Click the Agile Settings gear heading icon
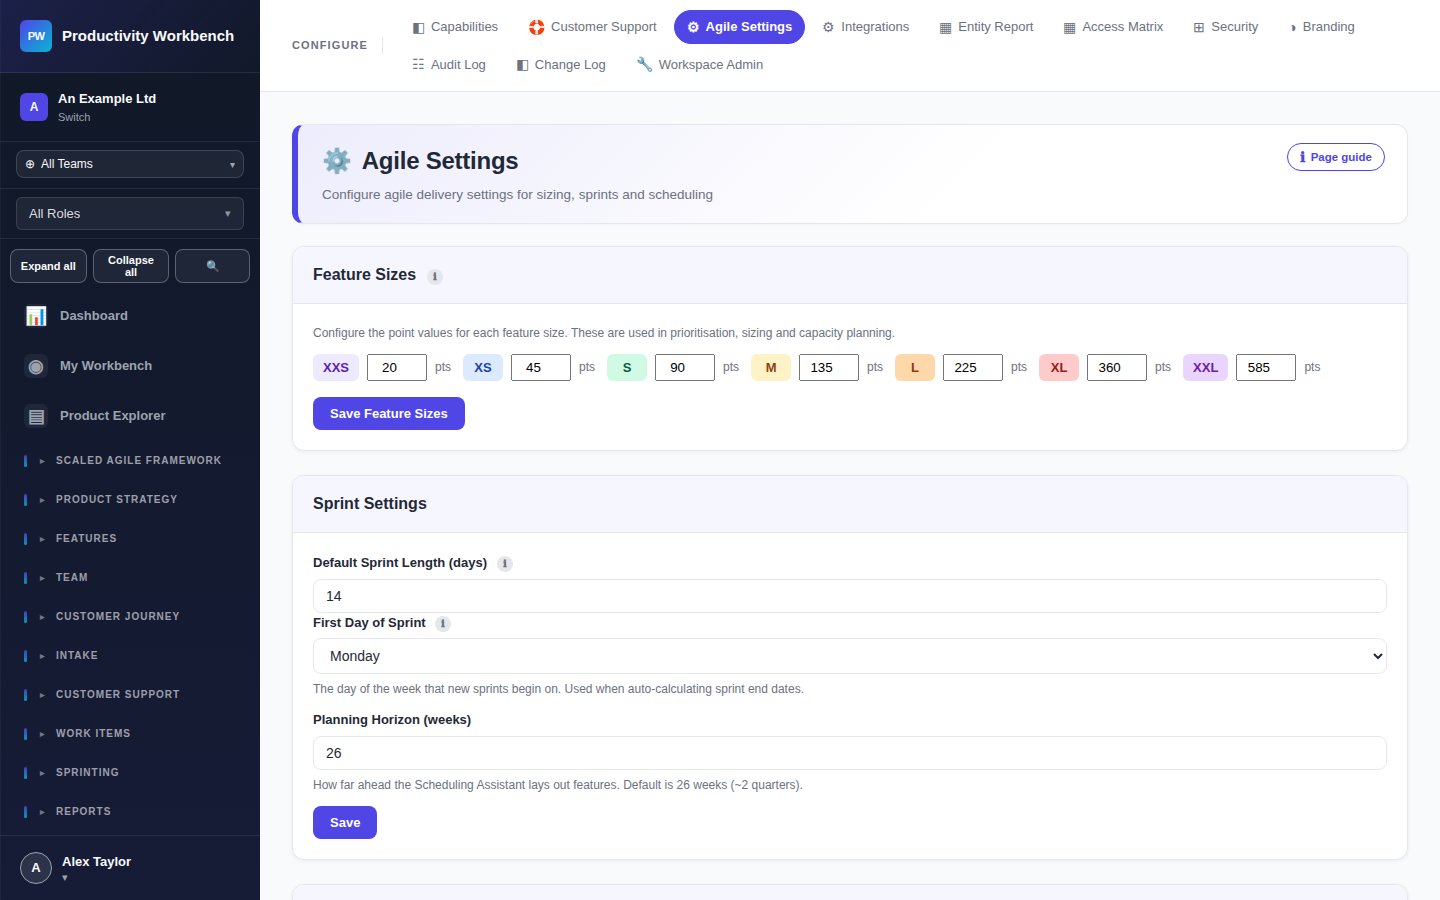 (x=337, y=161)
